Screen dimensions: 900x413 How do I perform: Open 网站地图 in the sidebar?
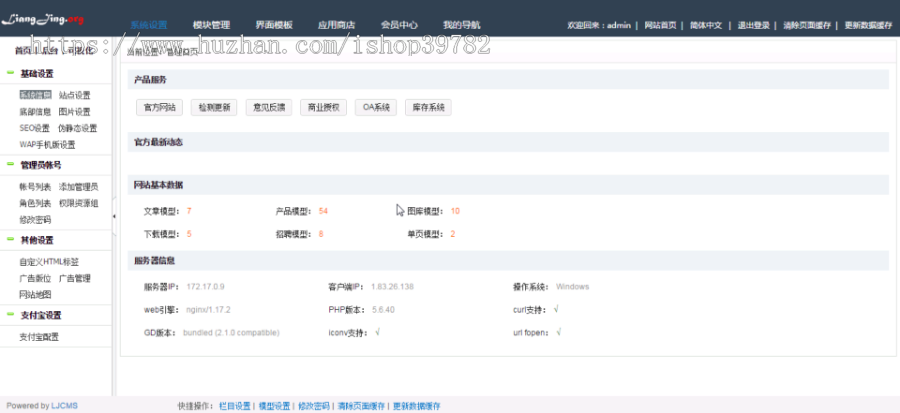pyautogui.click(x=35, y=295)
